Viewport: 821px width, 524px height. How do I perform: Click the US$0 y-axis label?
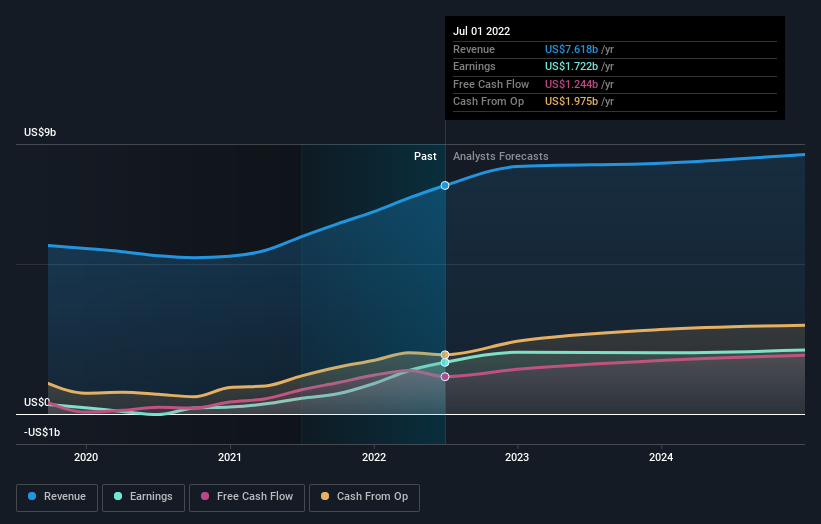37,402
